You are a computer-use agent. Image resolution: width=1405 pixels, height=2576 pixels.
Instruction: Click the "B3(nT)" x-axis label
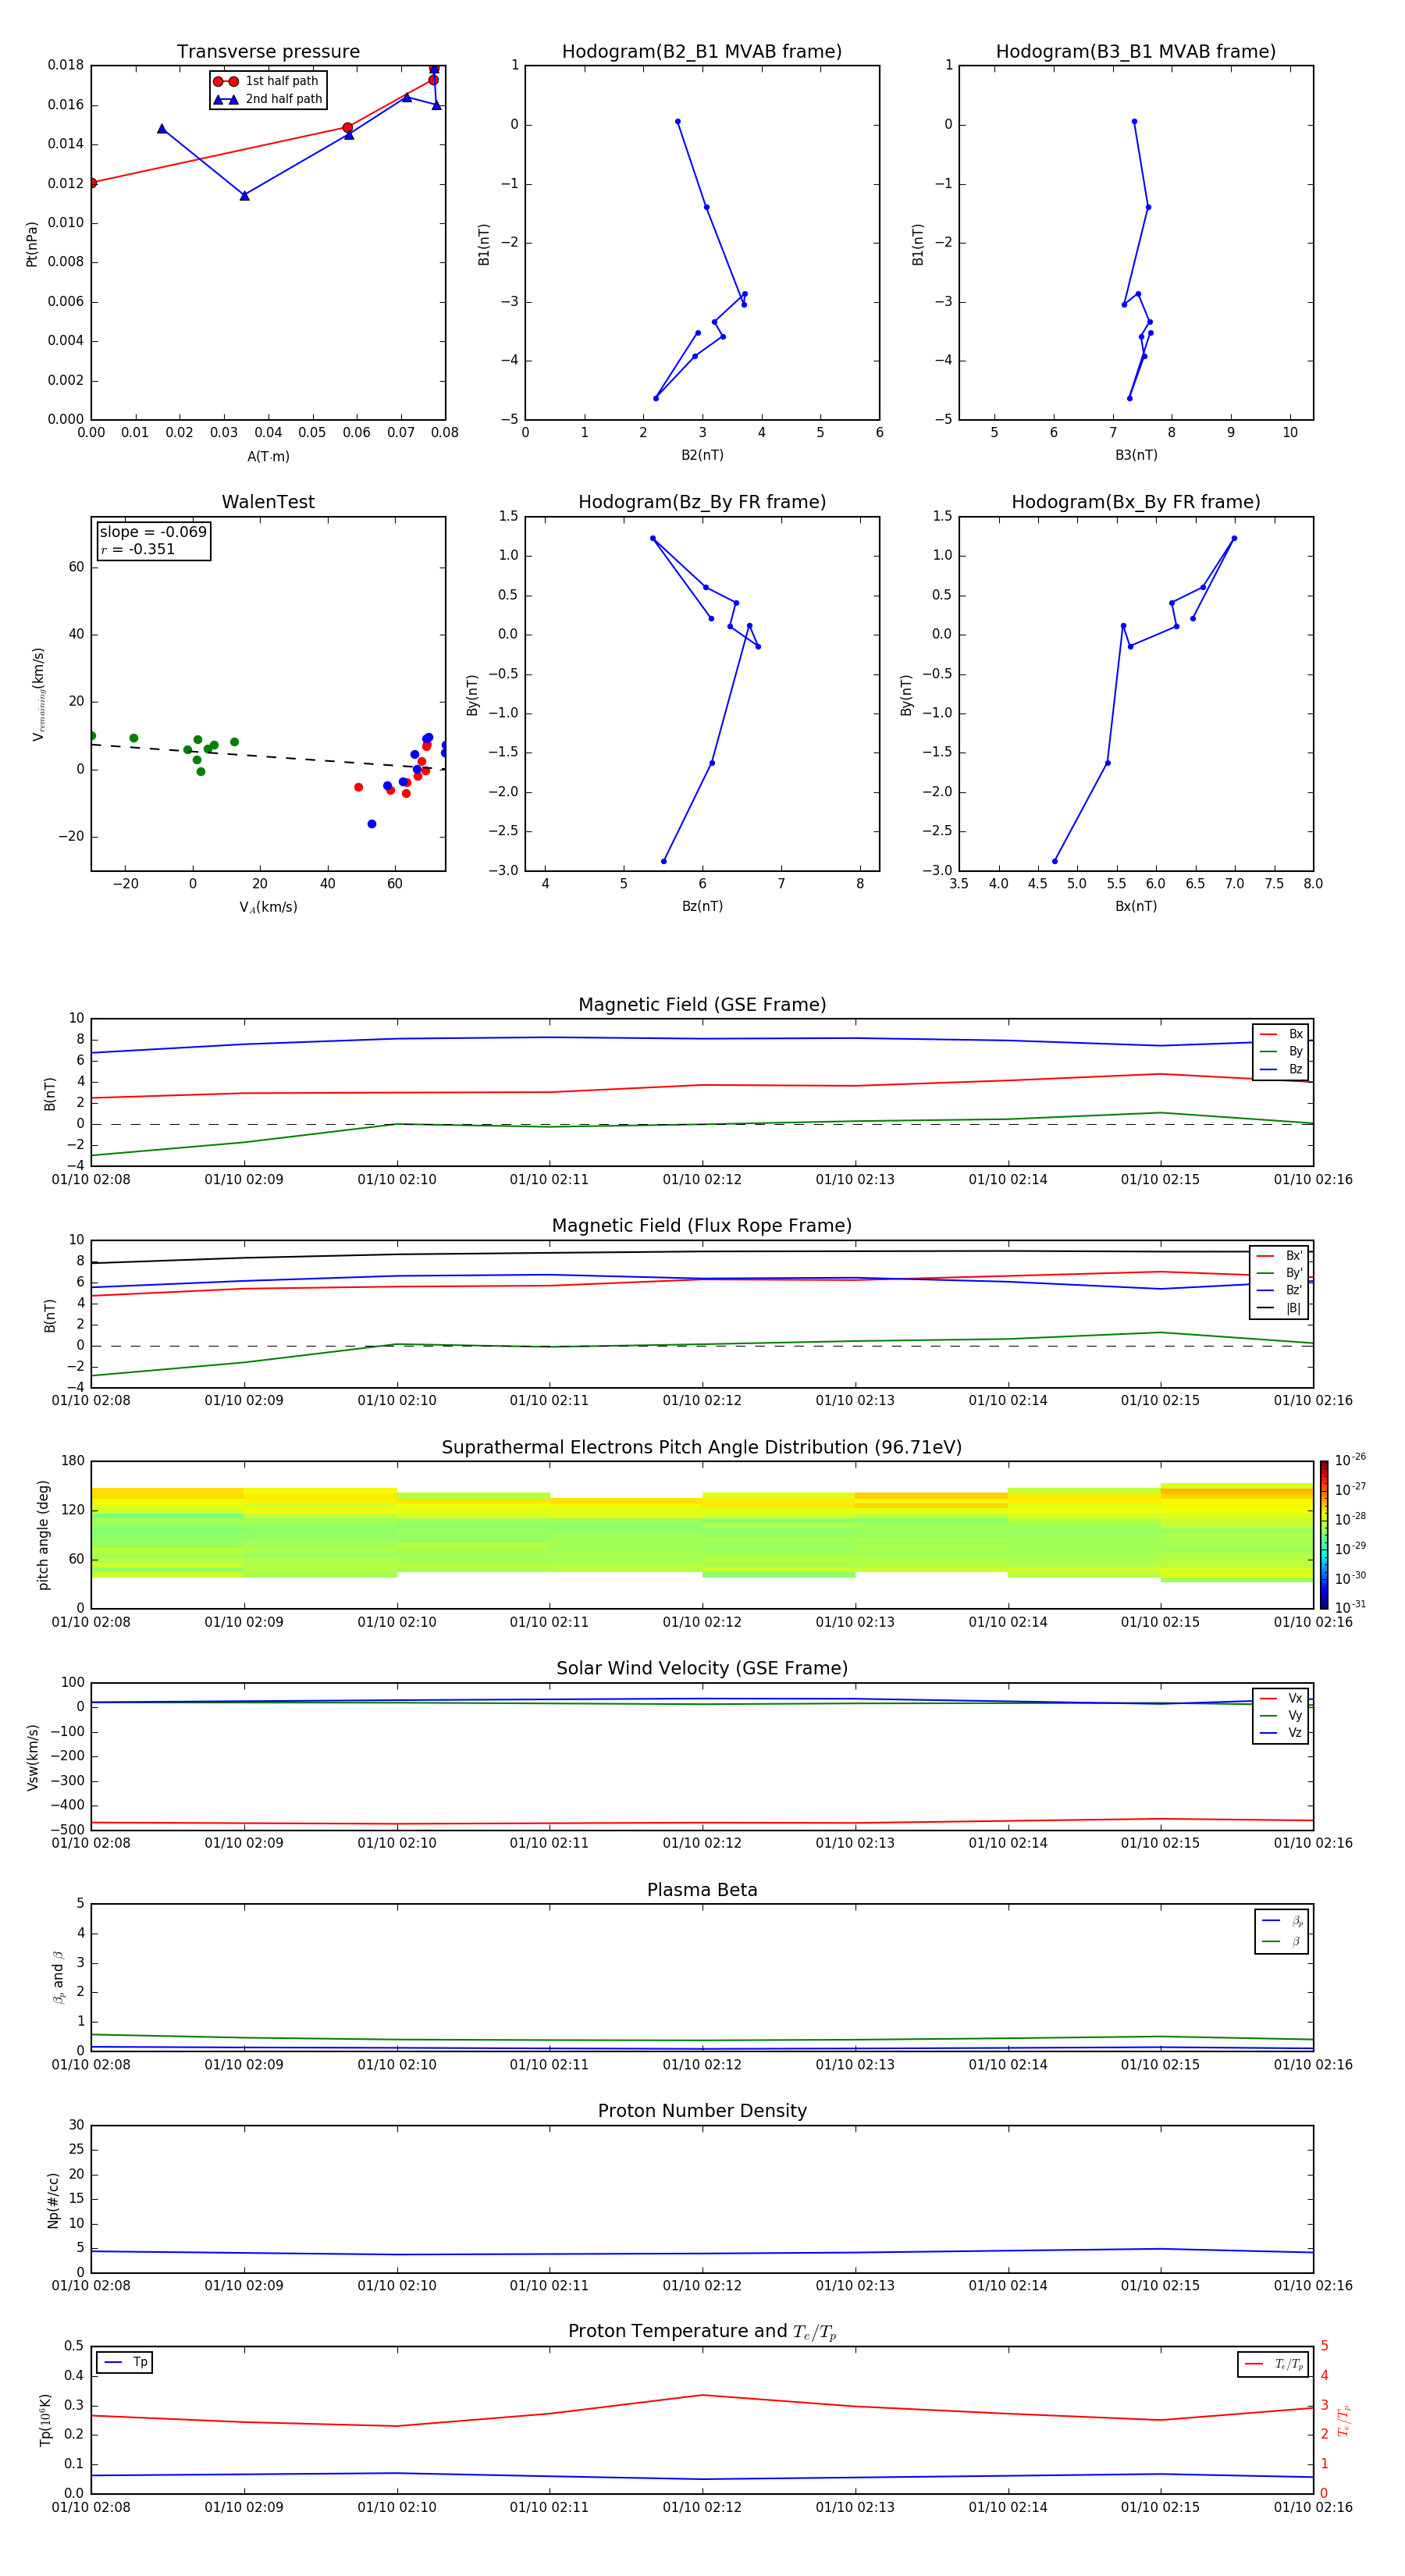pos(1136,455)
